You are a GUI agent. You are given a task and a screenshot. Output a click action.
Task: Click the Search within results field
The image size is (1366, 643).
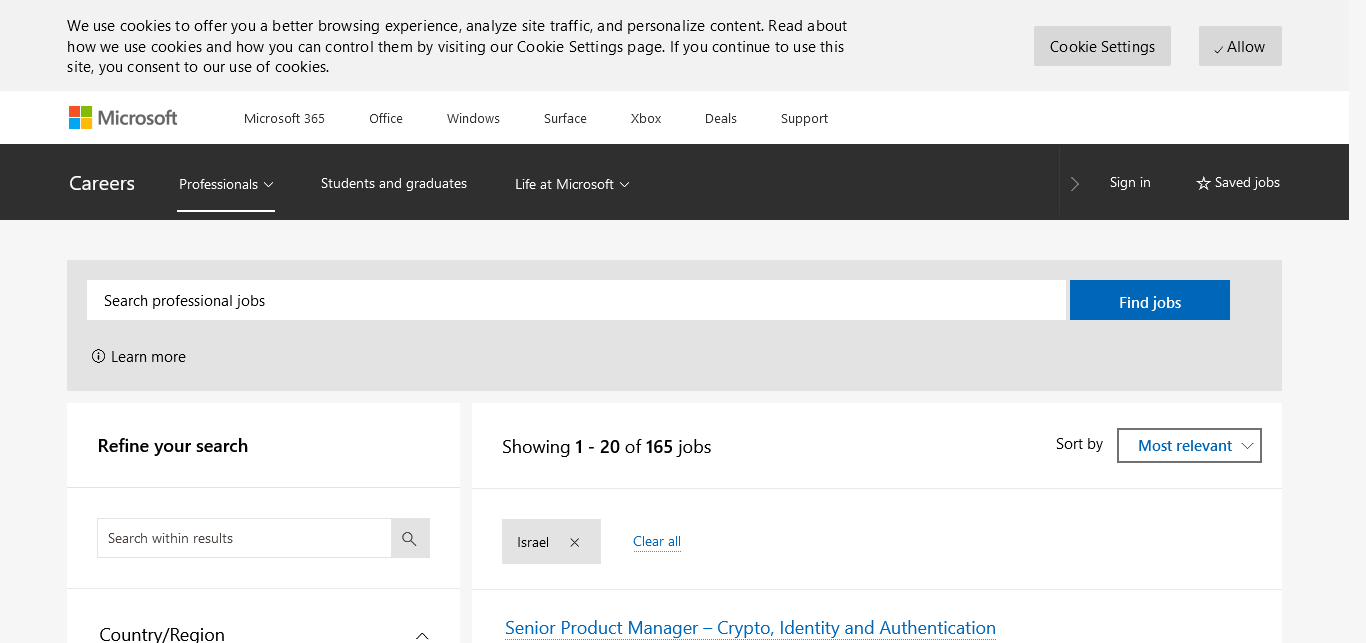click(244, 539)
